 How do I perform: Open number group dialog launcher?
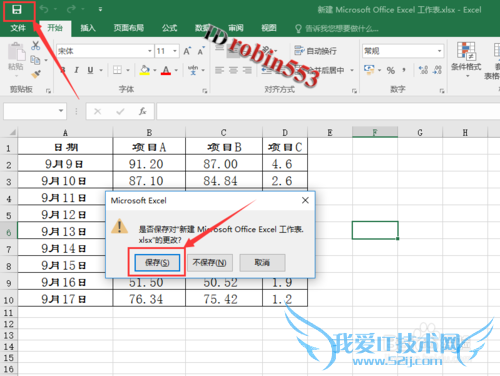442,90
